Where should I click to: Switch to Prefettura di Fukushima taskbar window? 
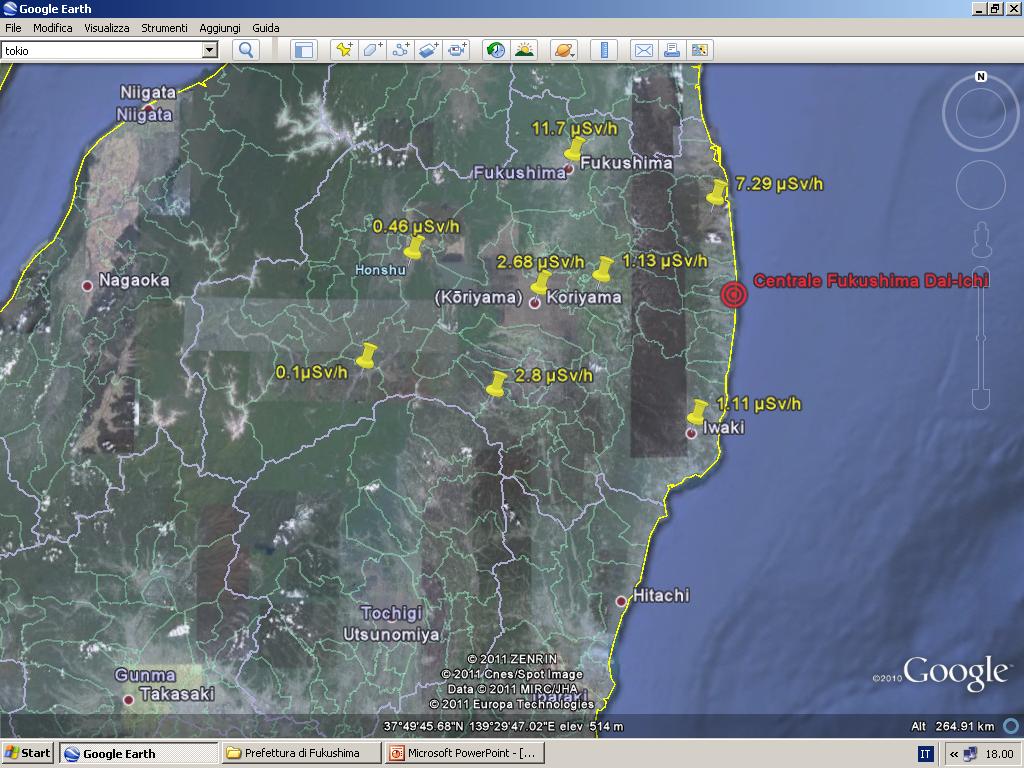point(302,753)
